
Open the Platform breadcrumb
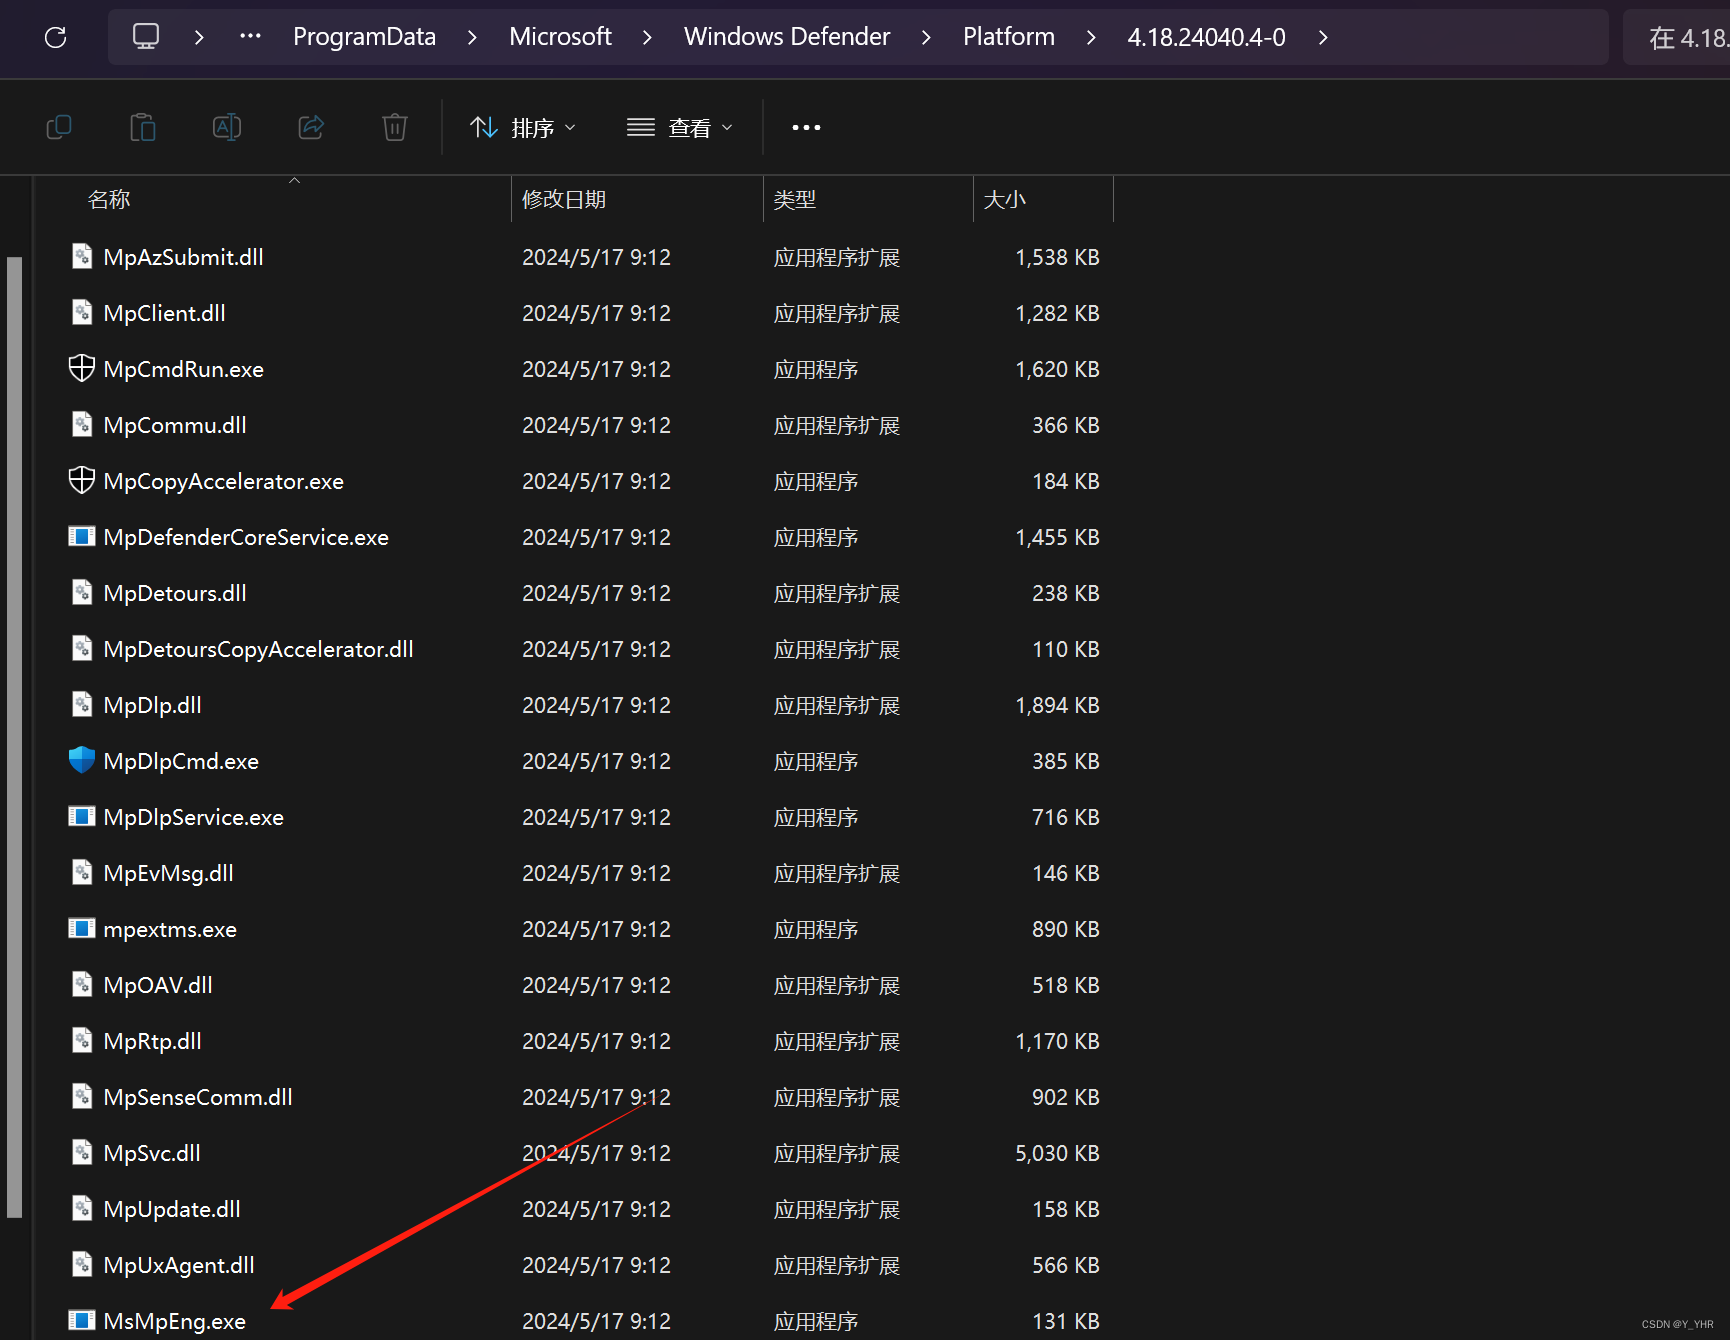point(1009,37)
